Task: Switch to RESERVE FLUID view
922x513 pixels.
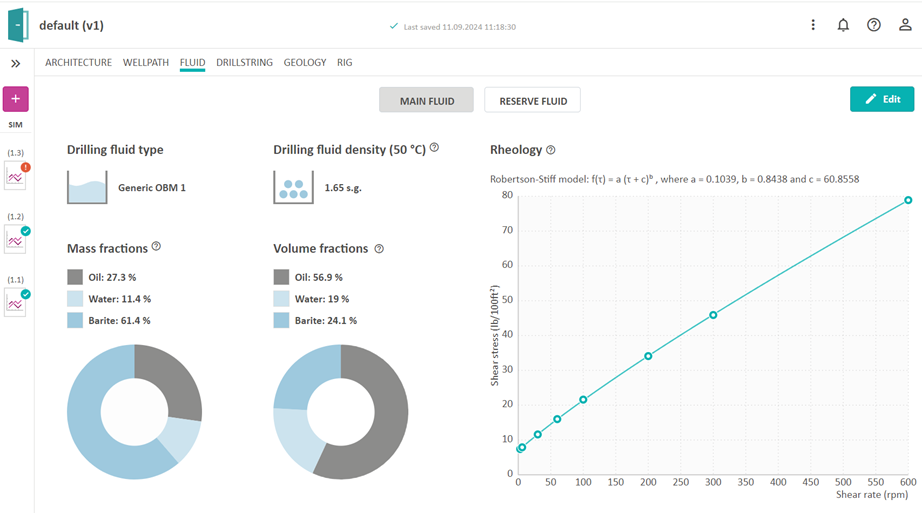Action: click(x=532, y=101)
